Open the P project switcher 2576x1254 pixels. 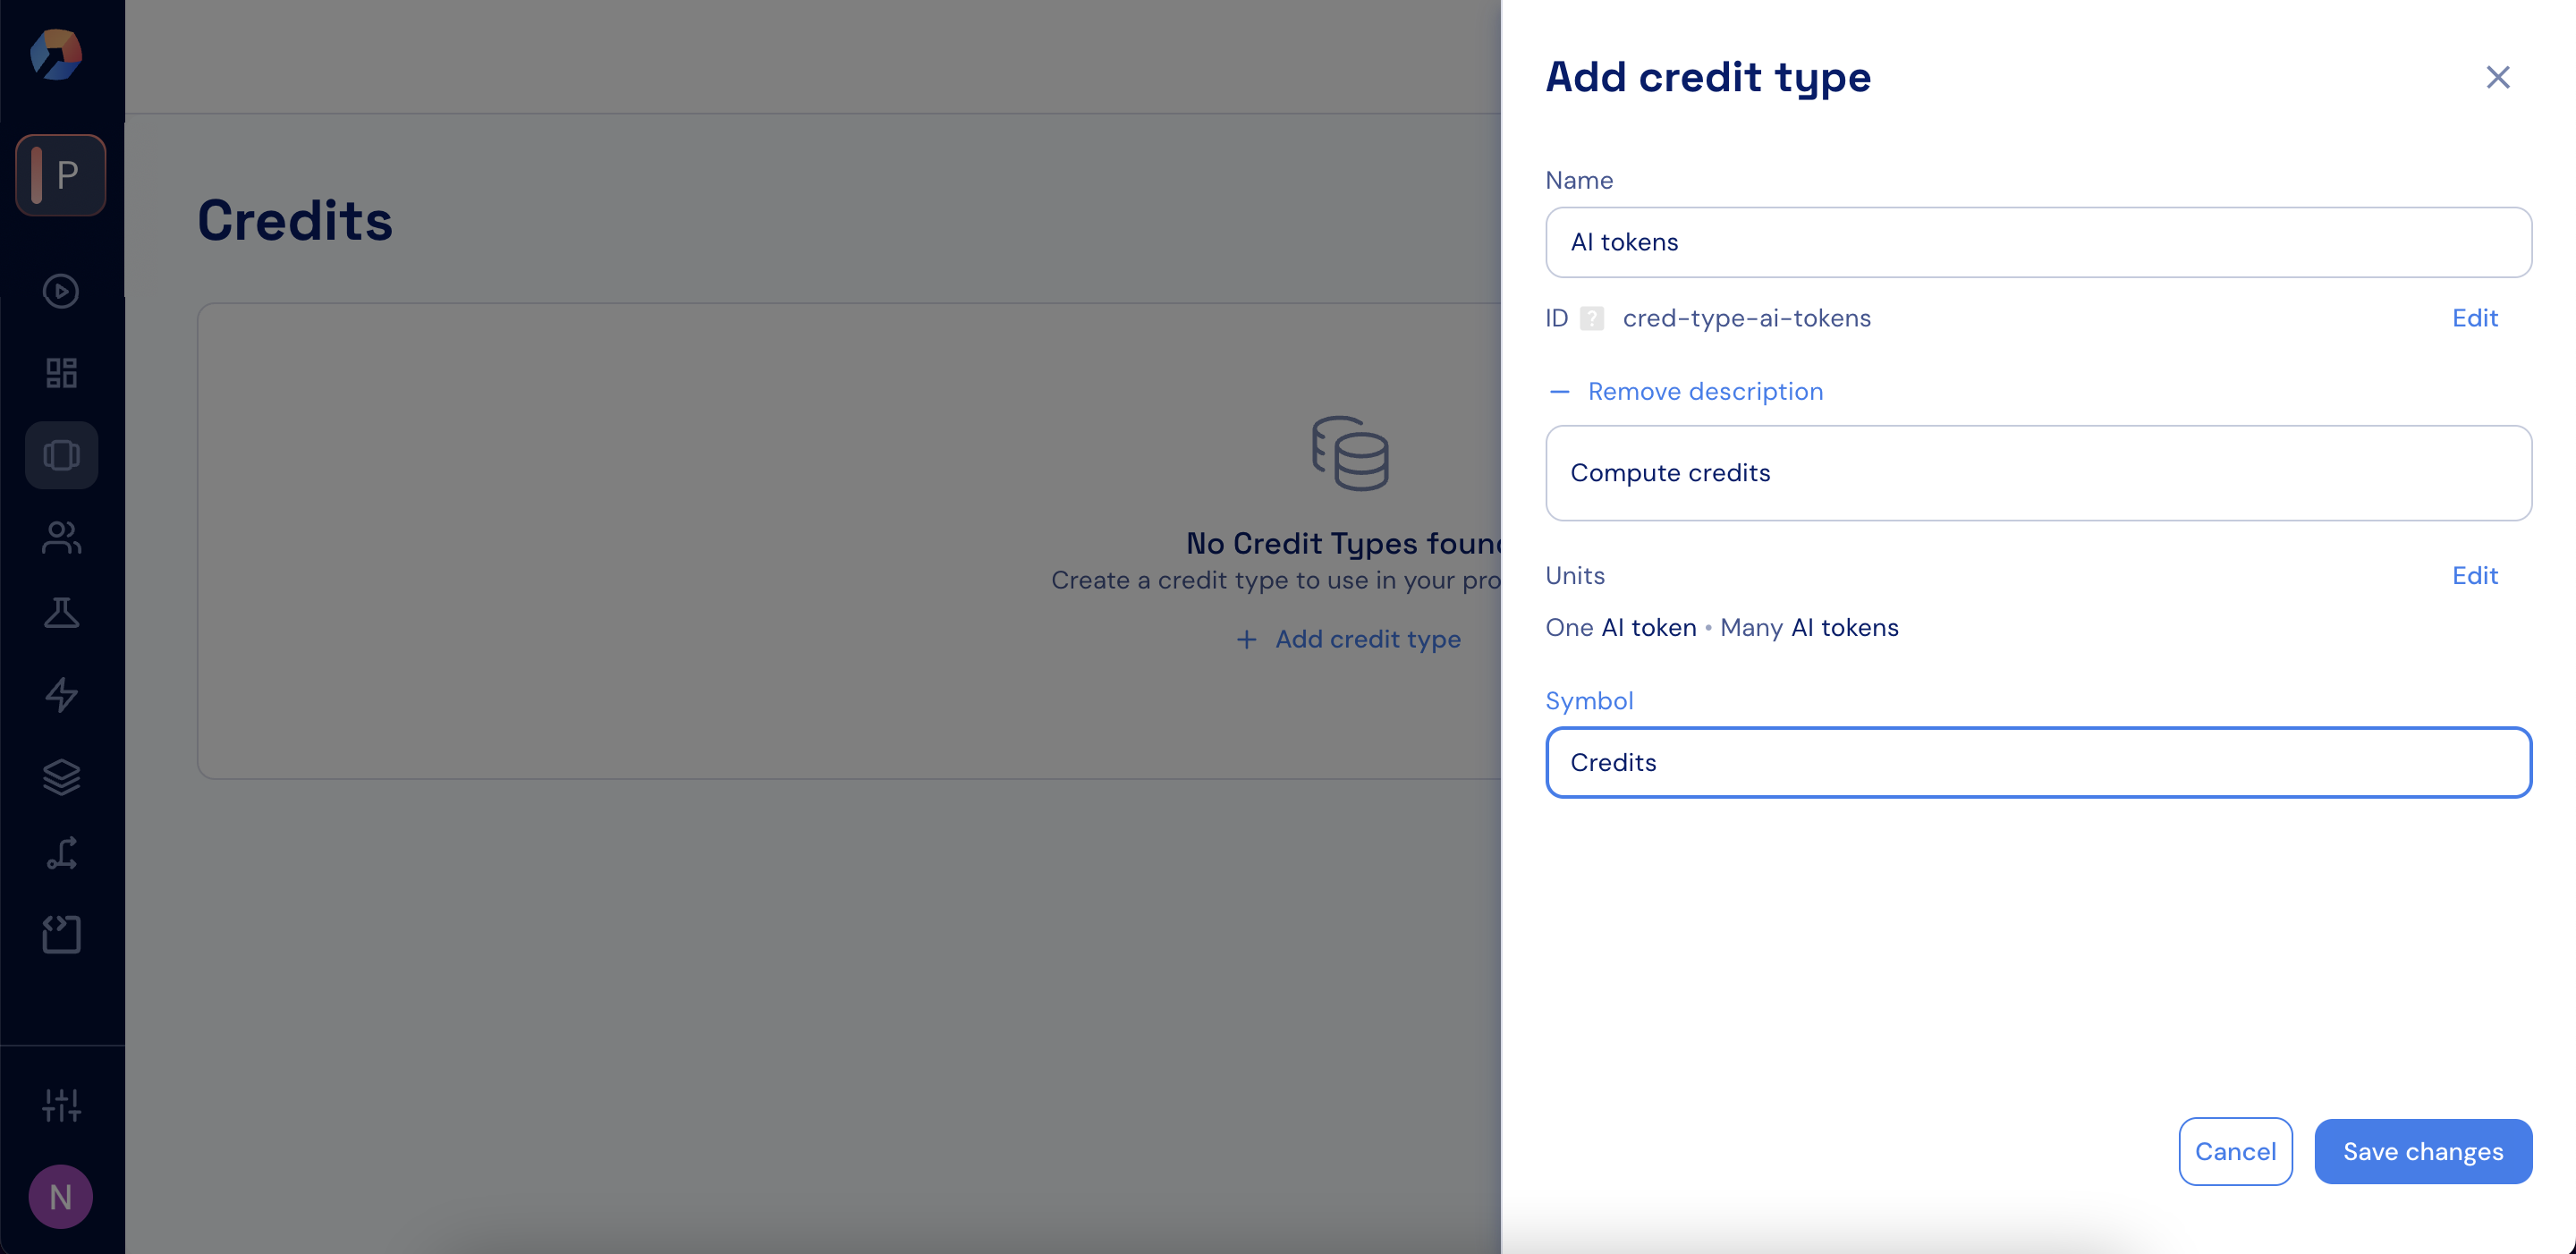tap(61, 175)
